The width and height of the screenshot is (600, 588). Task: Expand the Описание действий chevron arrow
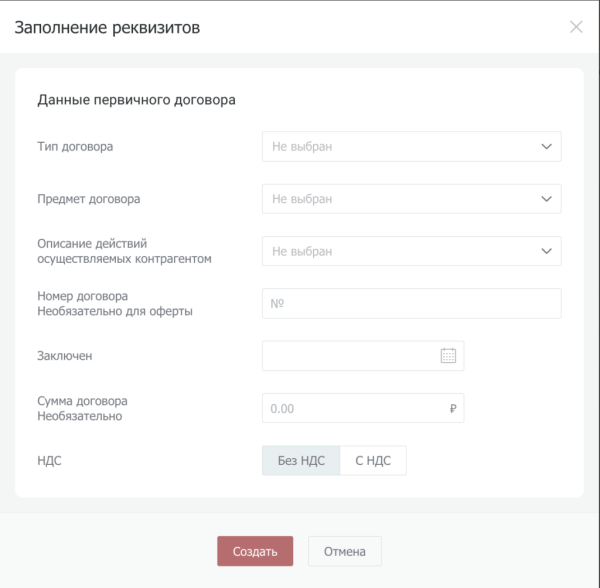(x=546, y=251)
